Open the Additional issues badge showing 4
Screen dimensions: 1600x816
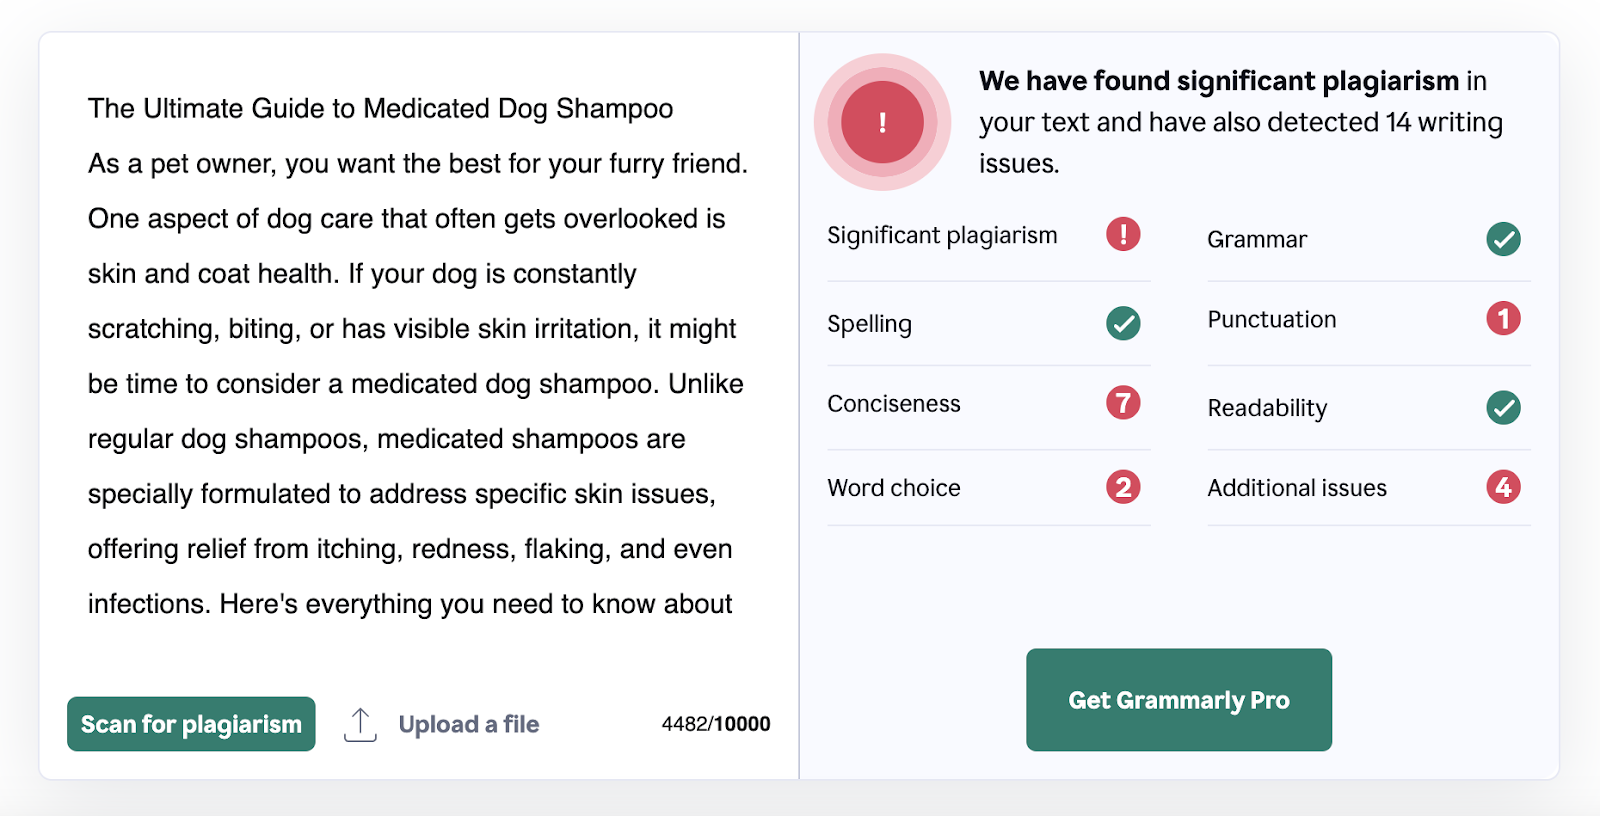click(1502, 487)
